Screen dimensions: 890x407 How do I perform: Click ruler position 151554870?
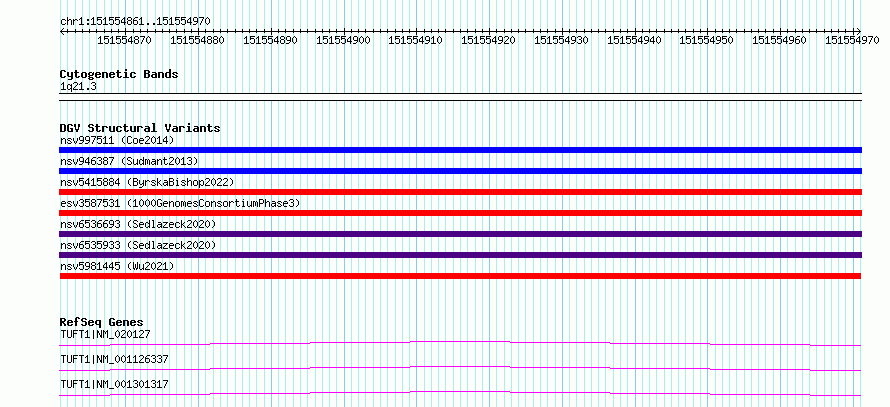pos(124,40)
